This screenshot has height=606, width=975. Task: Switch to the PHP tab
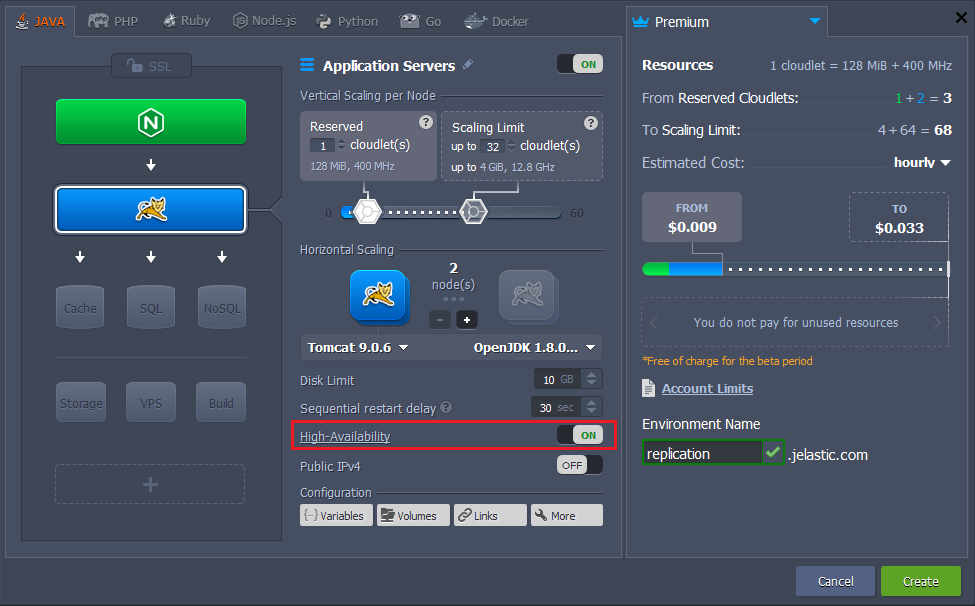click(x=113, y=21)
